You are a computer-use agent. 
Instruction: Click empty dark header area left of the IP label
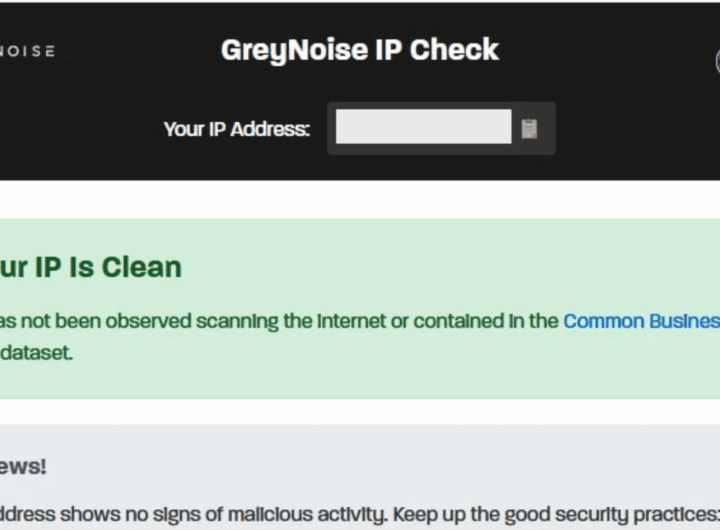coord(80,128)
